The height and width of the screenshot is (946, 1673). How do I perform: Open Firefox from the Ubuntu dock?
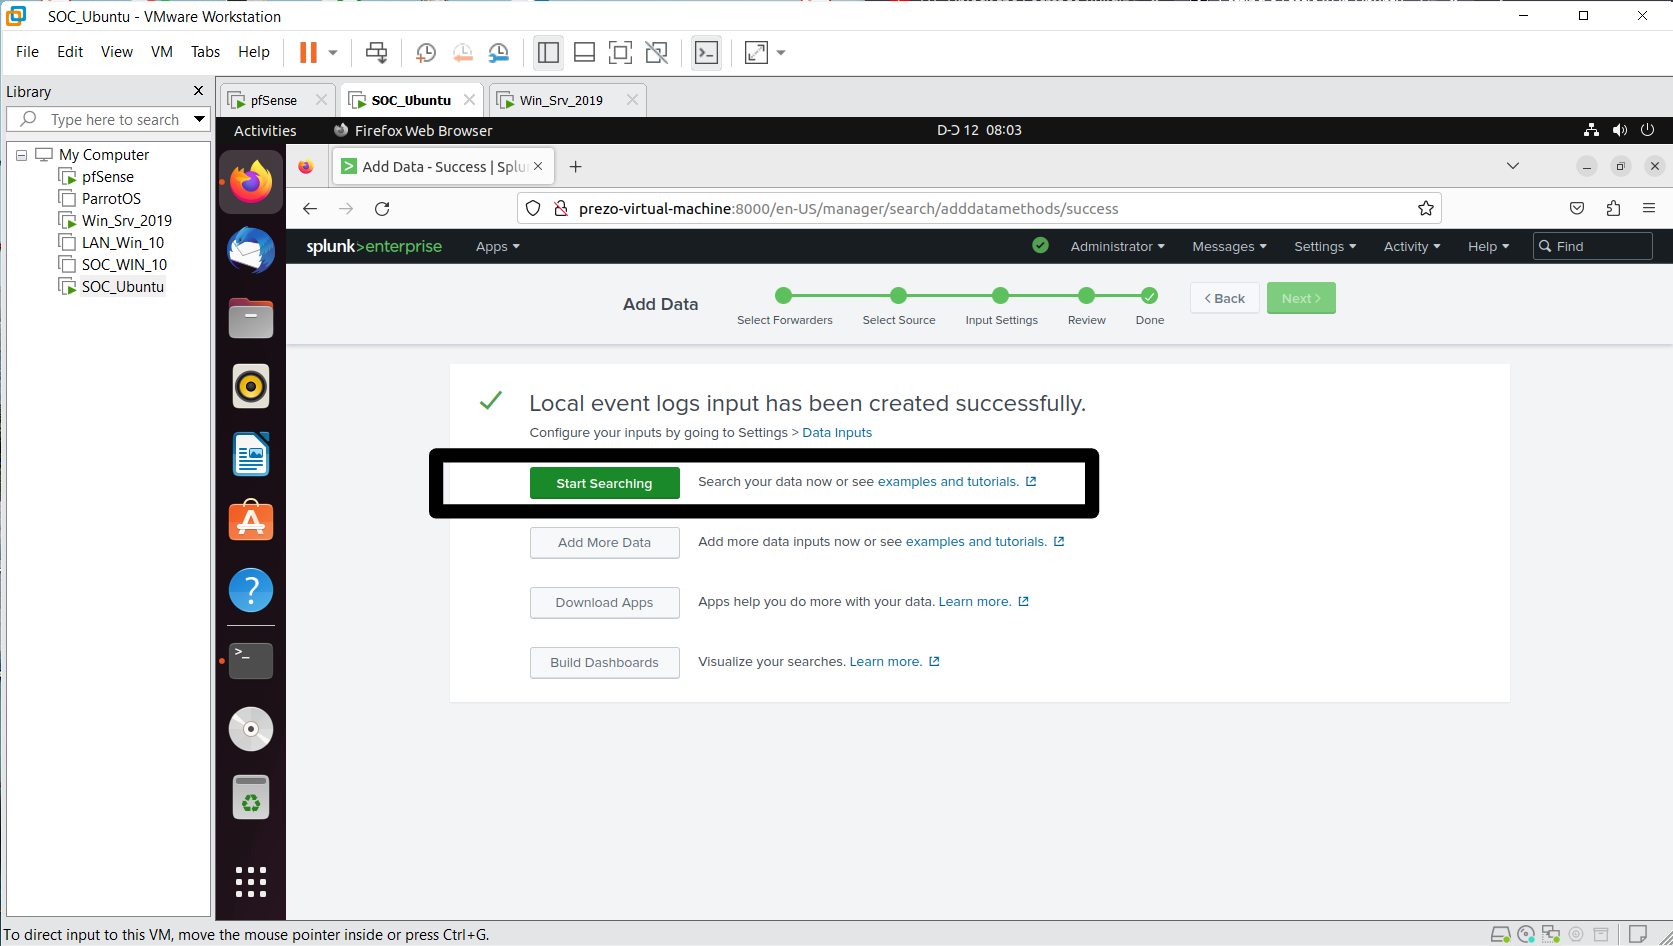tap(251, 182)
